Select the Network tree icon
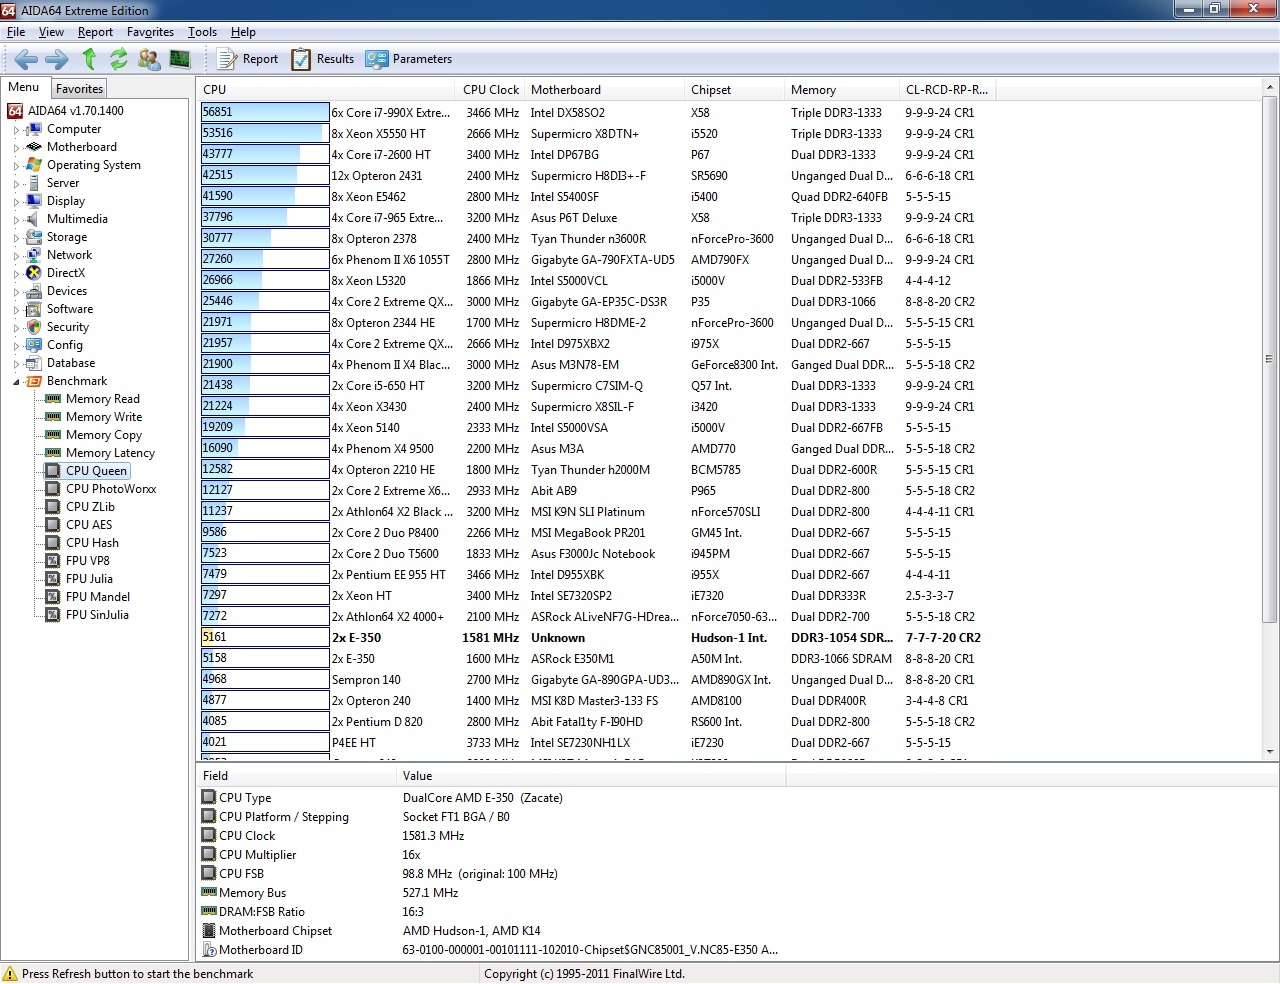The image size is (1280, 984). [34, 255]
